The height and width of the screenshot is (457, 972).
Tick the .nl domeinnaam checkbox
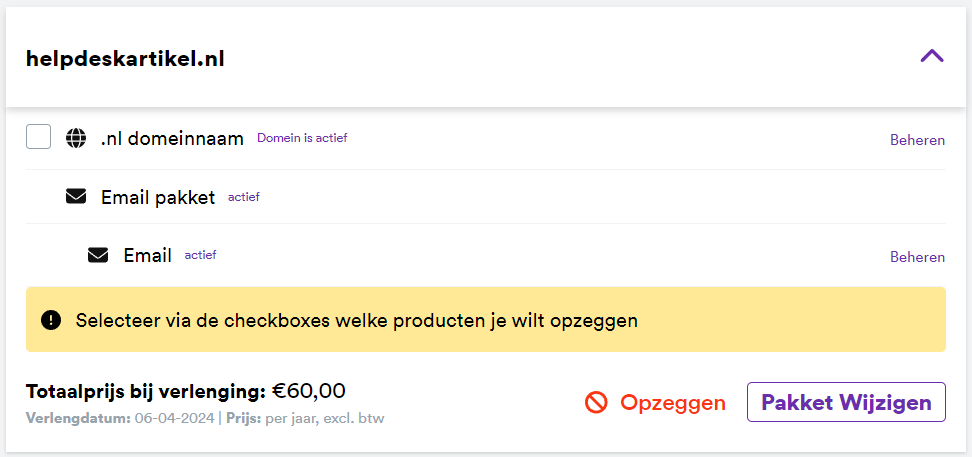38,137
